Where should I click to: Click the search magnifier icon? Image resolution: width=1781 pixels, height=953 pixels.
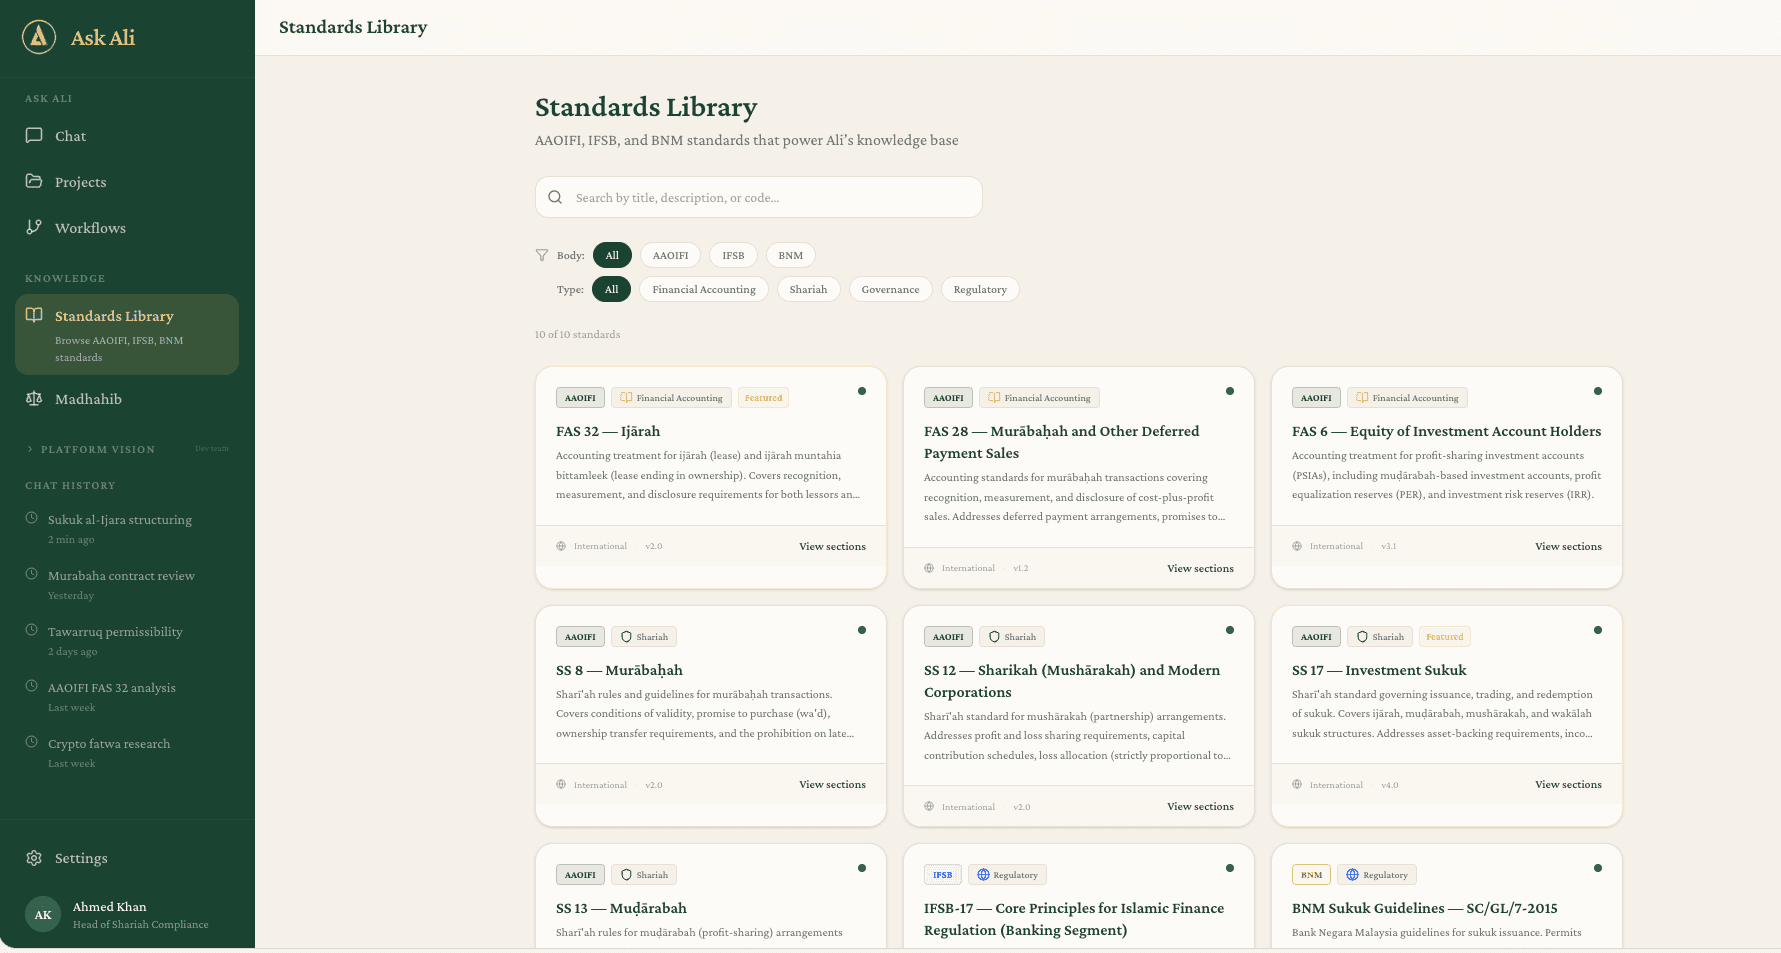coord(555,197)
